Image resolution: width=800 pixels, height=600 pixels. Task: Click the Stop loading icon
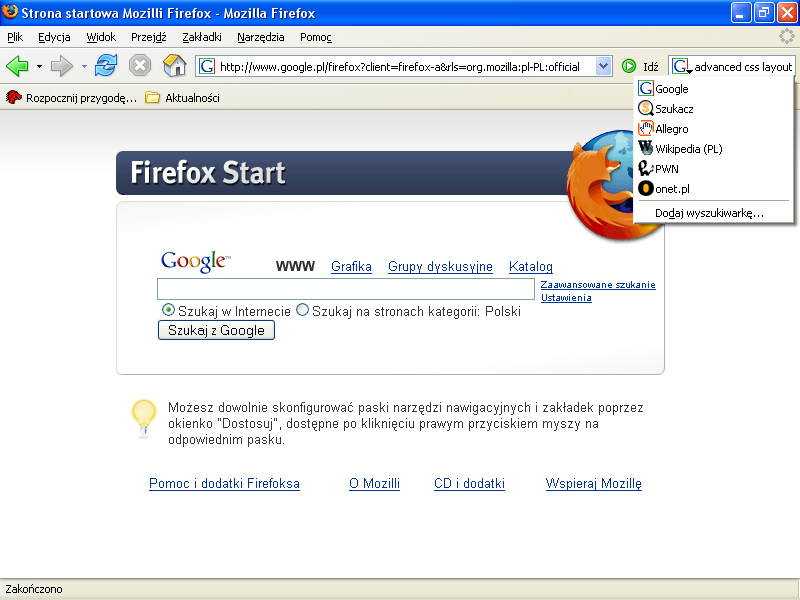(140, 66)
